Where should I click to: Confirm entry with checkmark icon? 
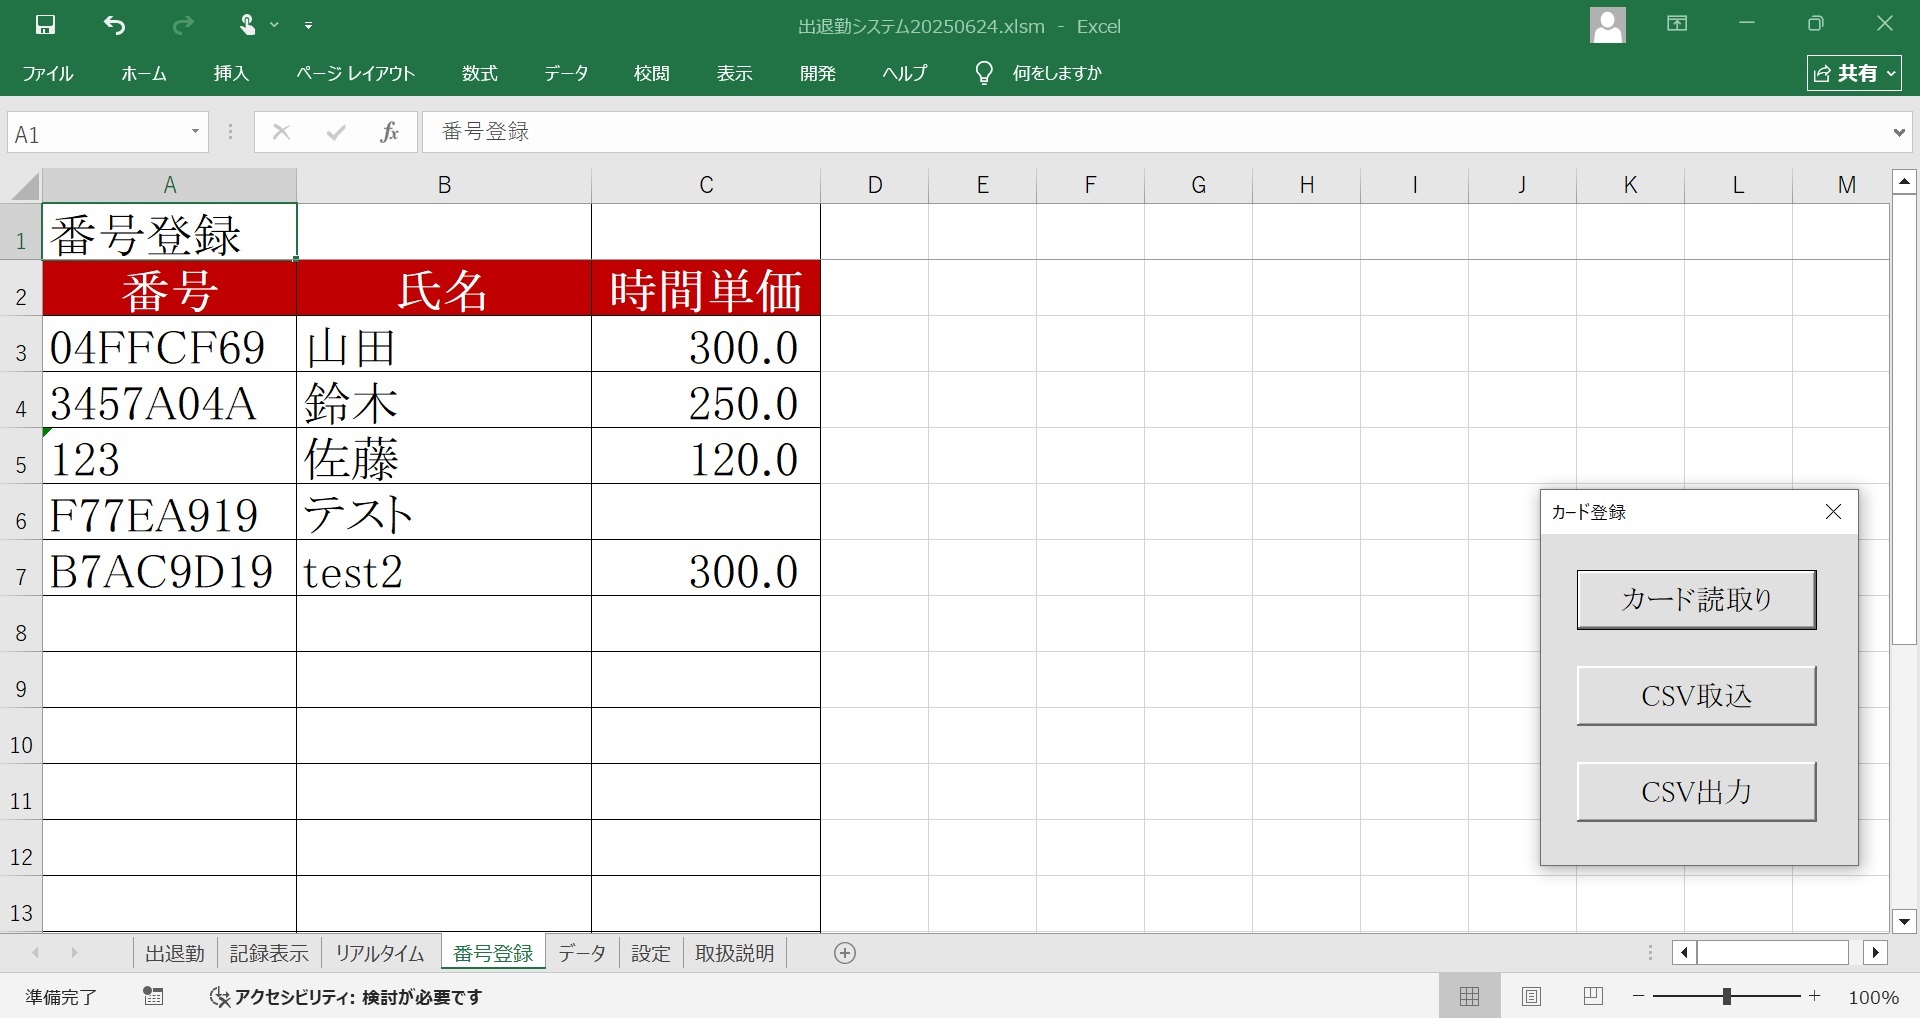(x=336, y=132)
